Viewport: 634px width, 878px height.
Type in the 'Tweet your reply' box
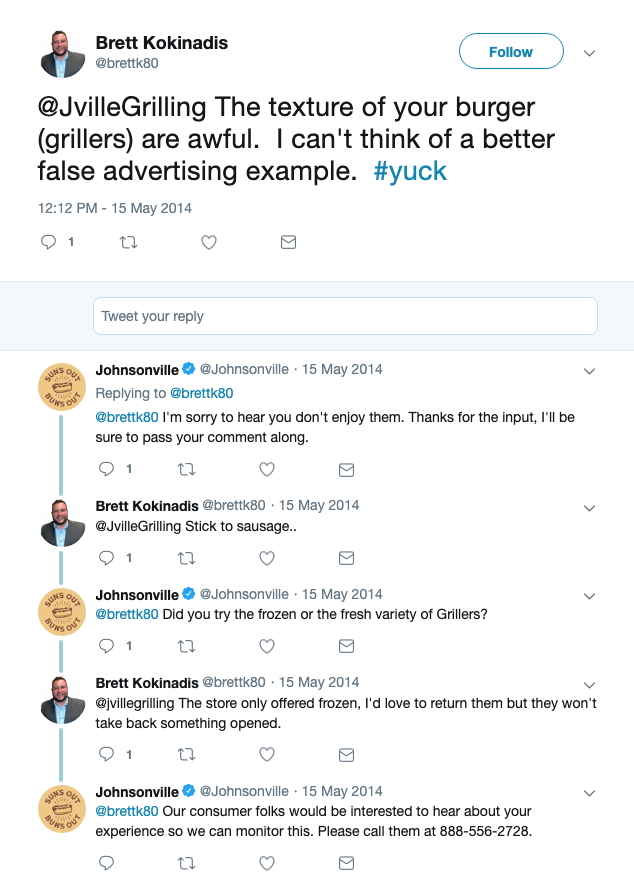point(345,316)
